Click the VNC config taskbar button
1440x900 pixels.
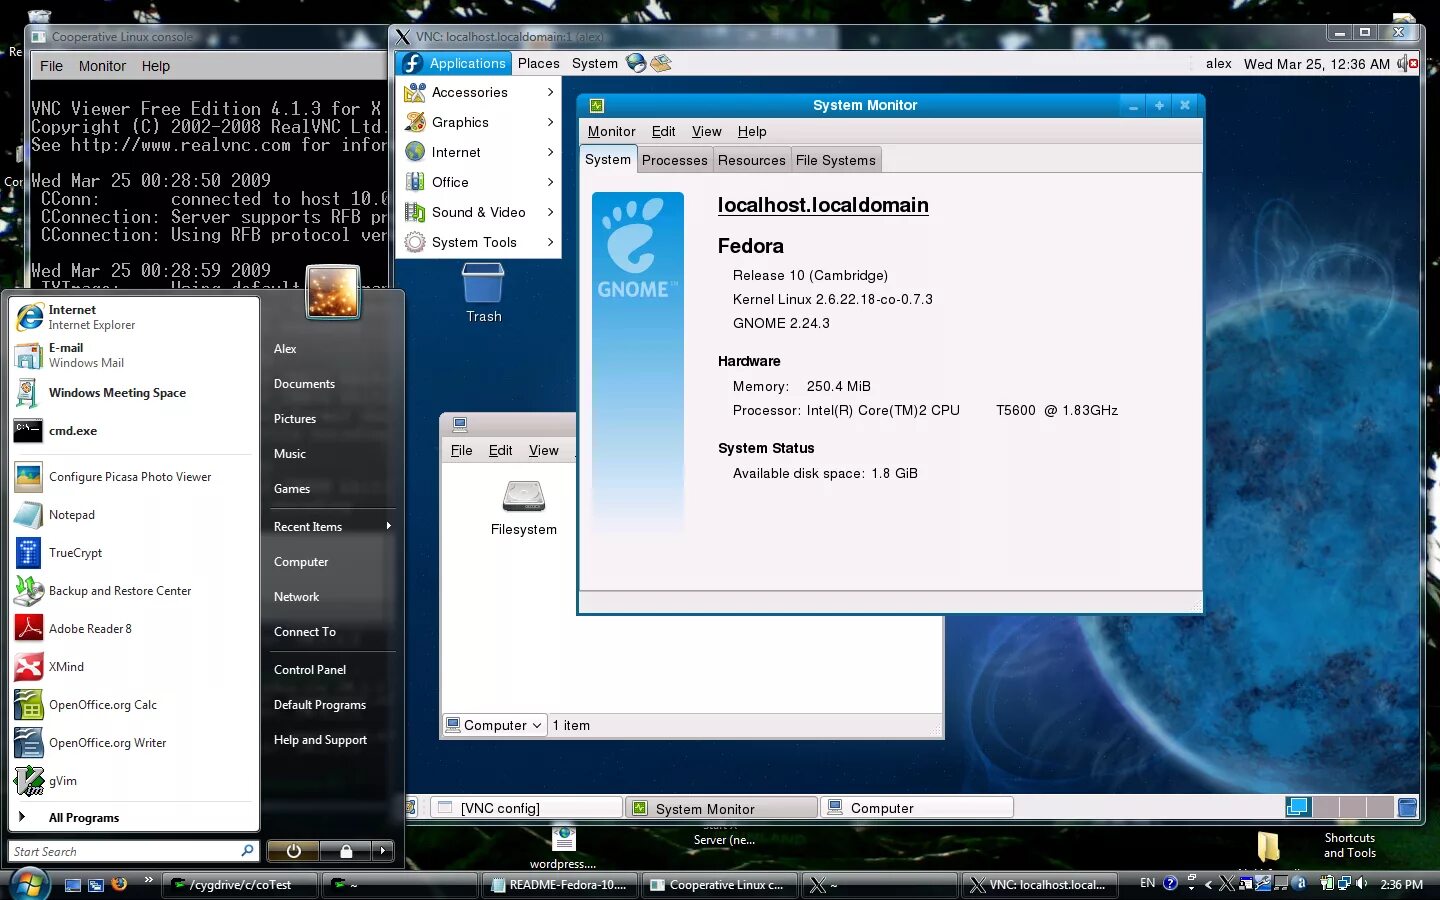pyautogui.click(x=527, y=808)
